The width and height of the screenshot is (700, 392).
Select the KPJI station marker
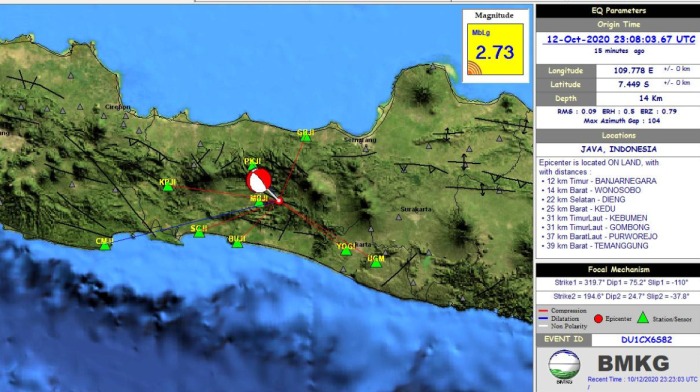[168, 188]
